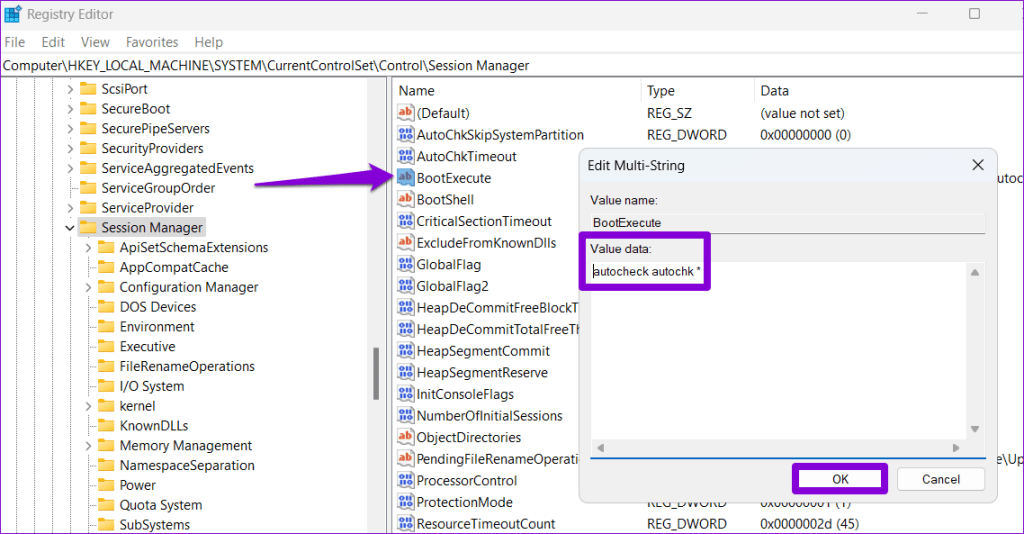Select the I/O System subkey
Viewport: 1024px width, 534px height.
click(x=152, y=386)
